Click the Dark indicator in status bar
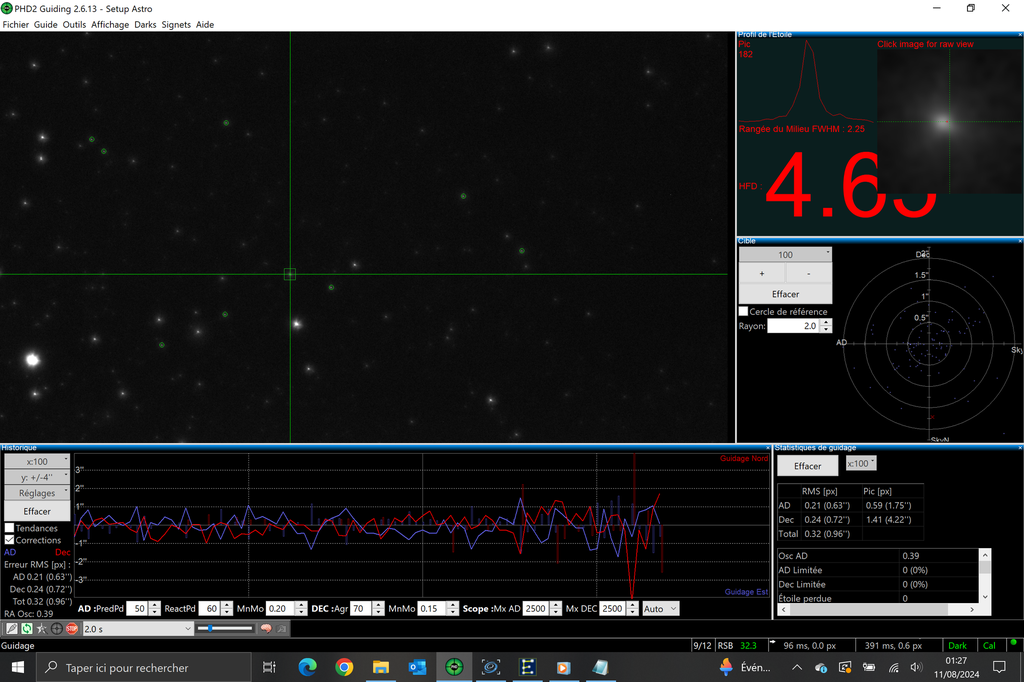The width and height of the screenshot is (1024, 682). pos(957,645)
